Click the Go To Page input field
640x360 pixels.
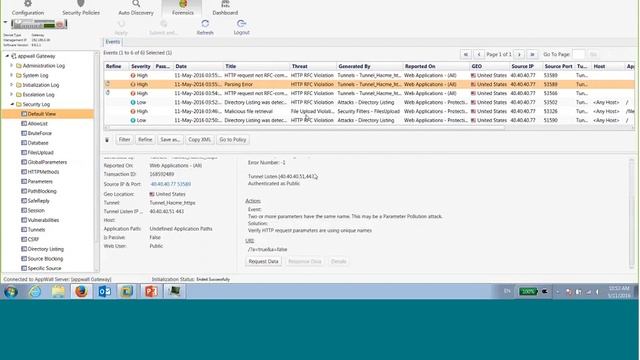pos(578,54)
